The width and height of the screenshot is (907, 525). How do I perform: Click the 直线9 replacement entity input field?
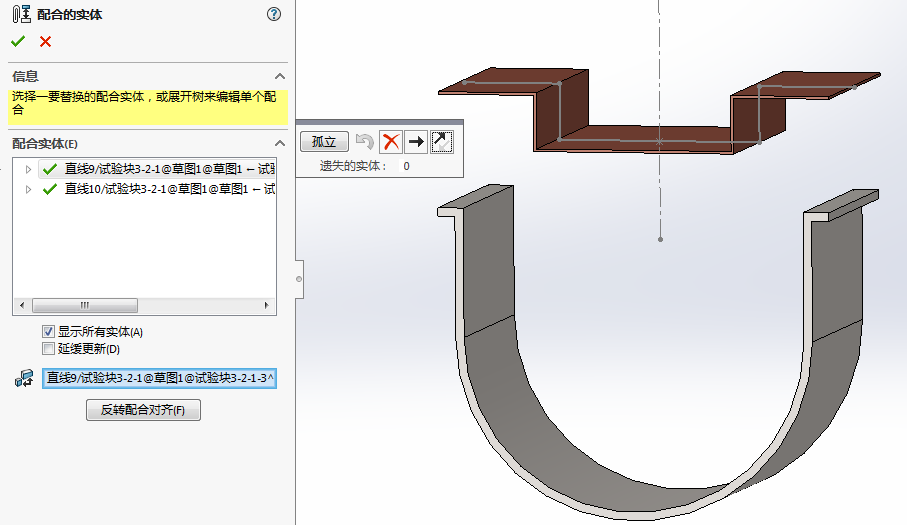click(x=160, y=379)
